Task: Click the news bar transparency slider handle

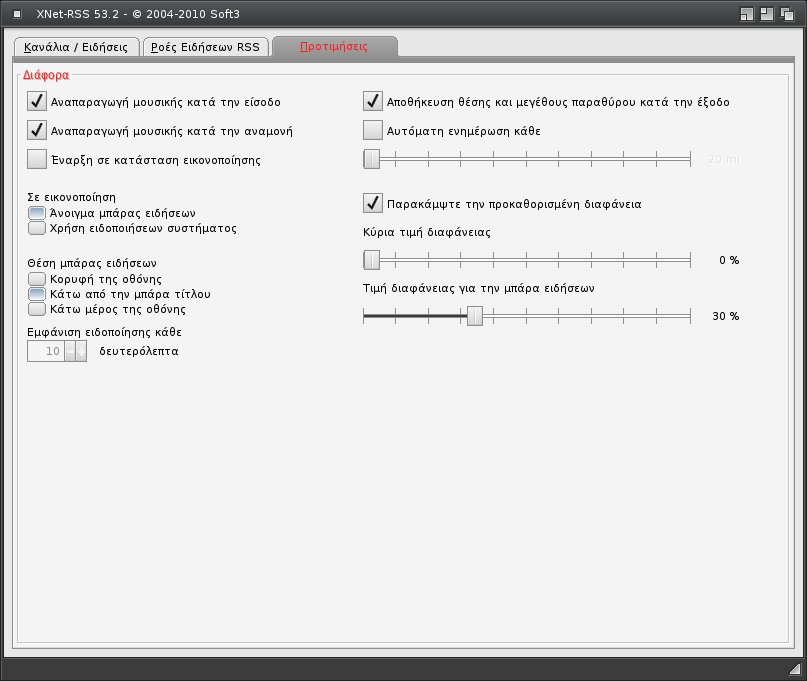Action: point(475,316)
